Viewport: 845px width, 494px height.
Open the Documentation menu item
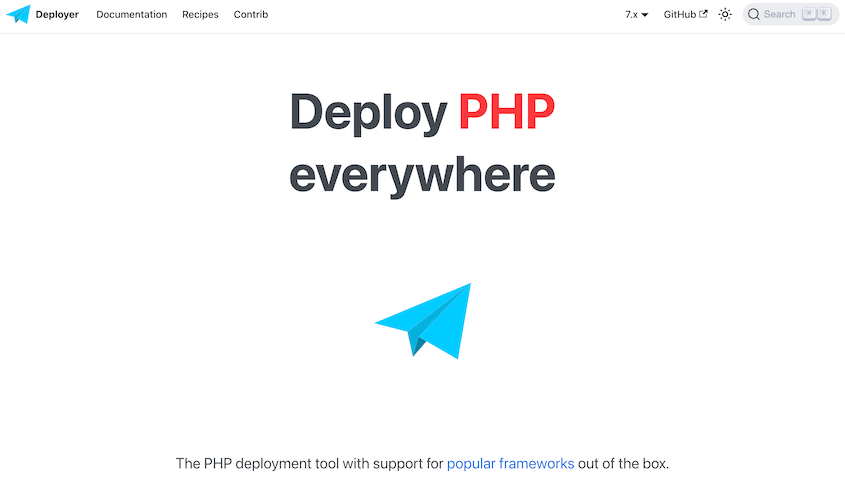click(x=131, y=15)
